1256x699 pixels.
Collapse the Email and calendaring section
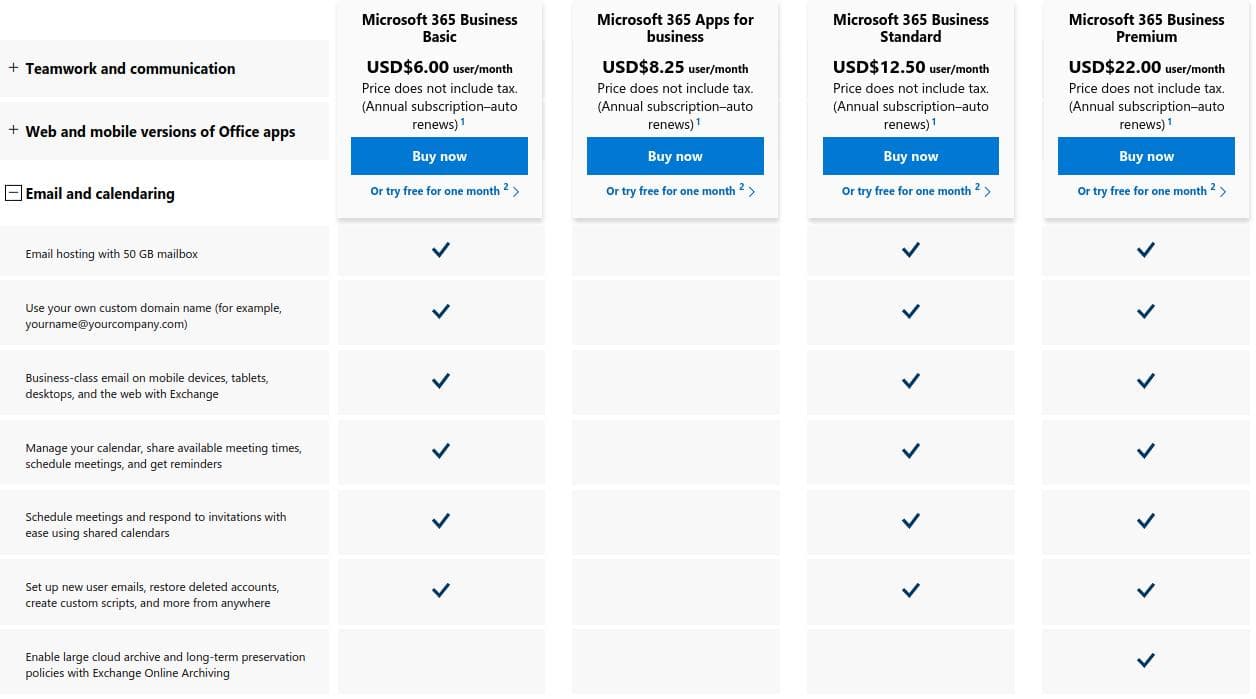coord(13,193)
